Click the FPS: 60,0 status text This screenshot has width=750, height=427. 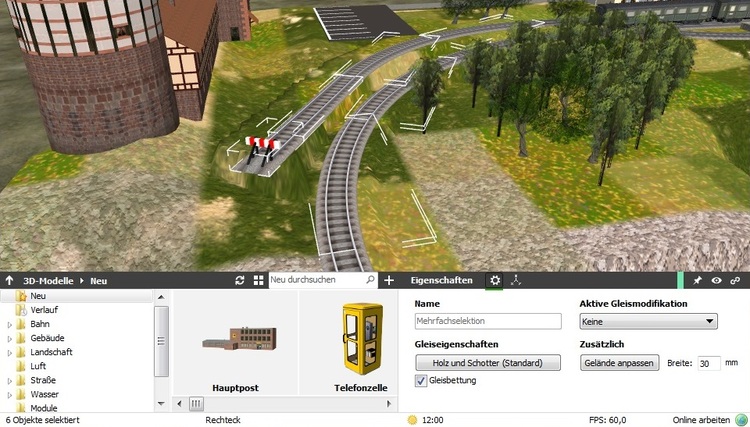pyautogui.click(x=607, y=420)
